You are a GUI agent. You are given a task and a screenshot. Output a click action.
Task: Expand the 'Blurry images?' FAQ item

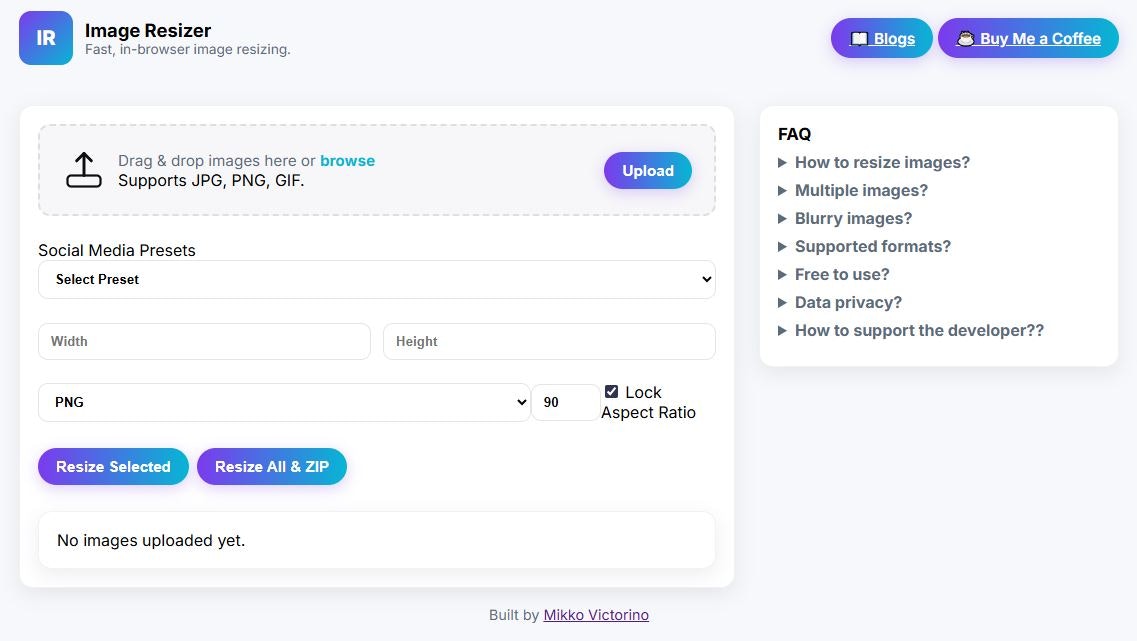tap(853, 218)
